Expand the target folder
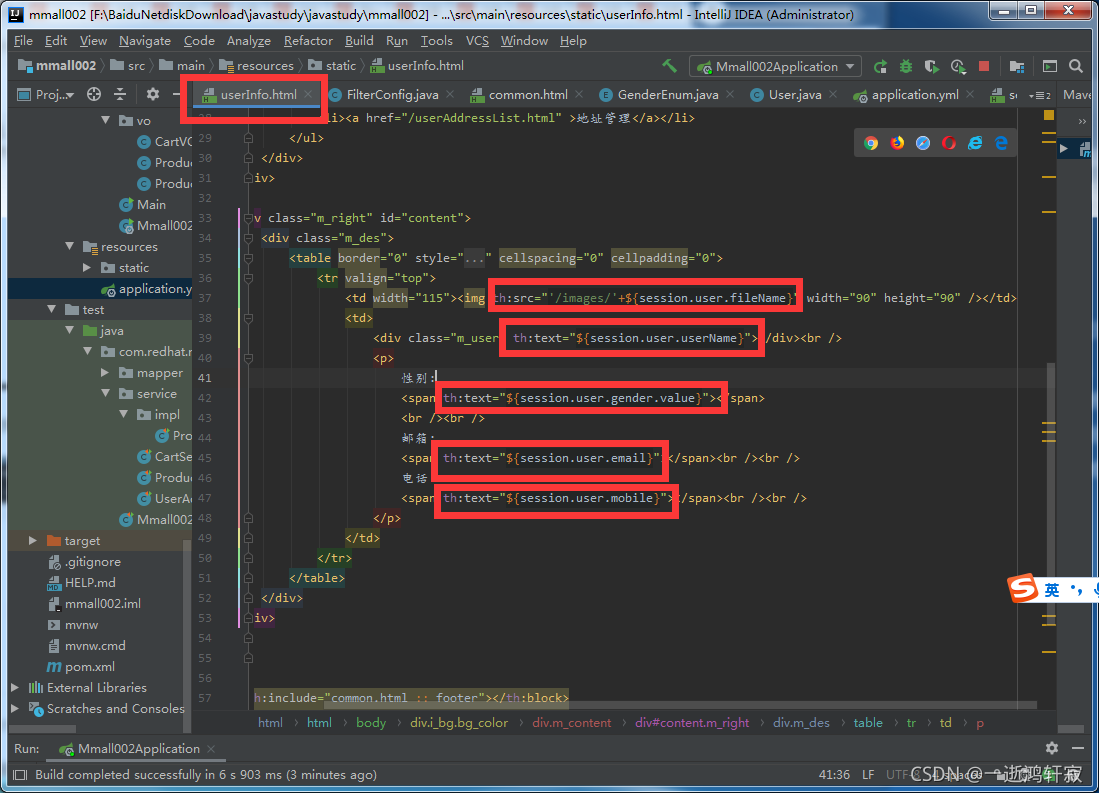1099x793 pixels. [x=33, y=541]
